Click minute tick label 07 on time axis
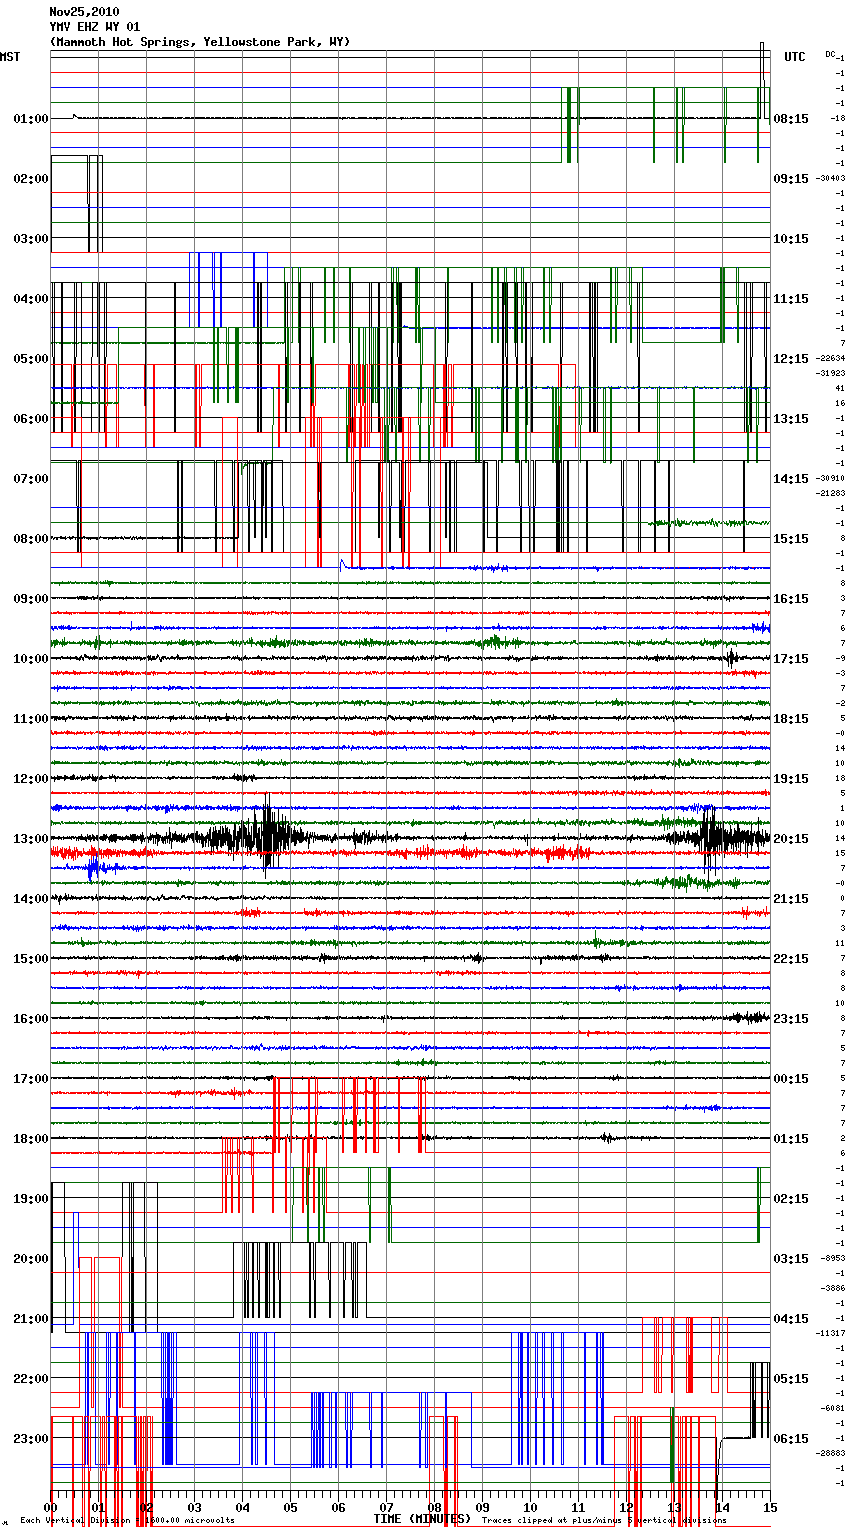The height and width of the screenshot is (1534, 850). pyautogui.click(x=386, y=1507)
